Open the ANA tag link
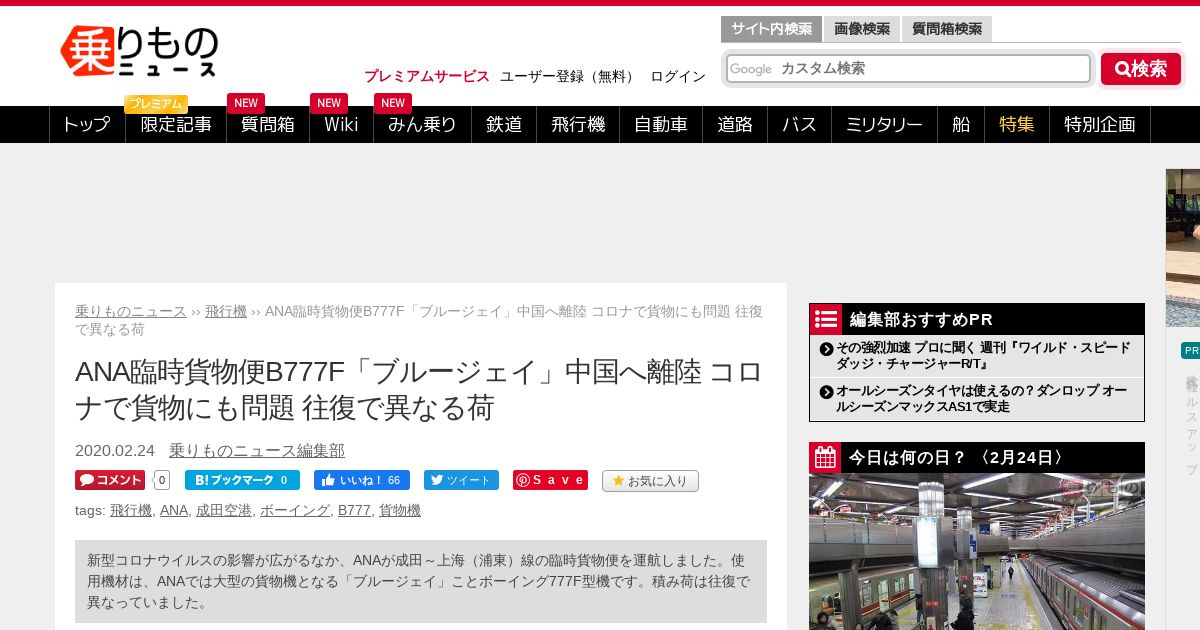Screen dimensions: 1200x630 (174, 510)
